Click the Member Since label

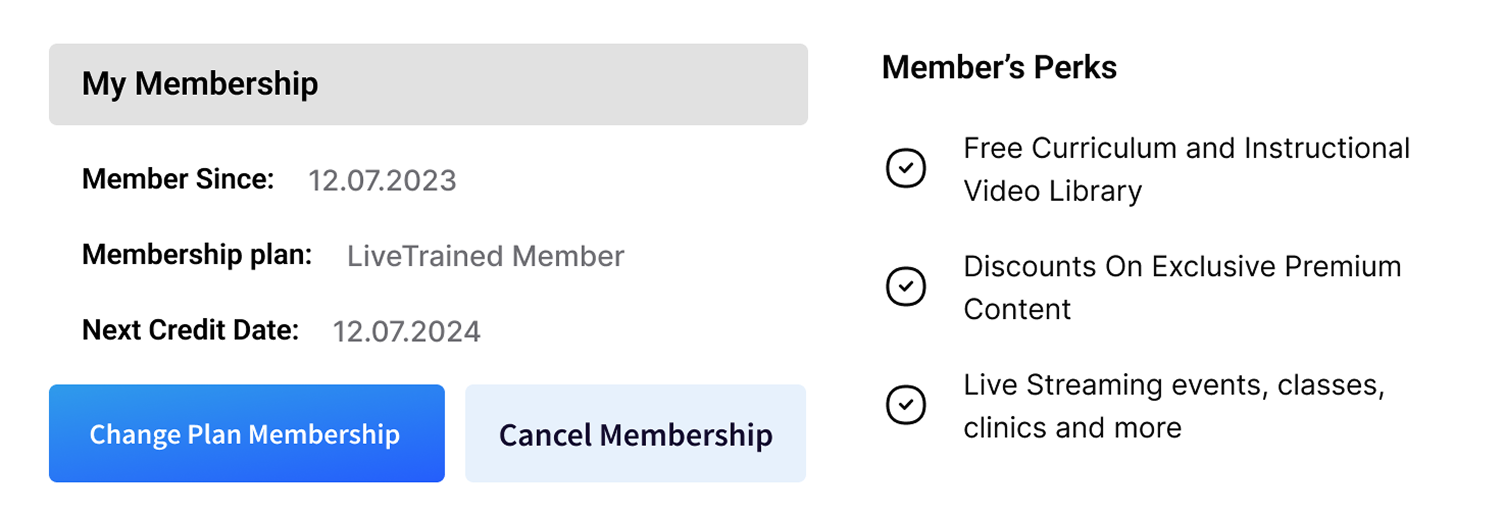tap(178, 179)
